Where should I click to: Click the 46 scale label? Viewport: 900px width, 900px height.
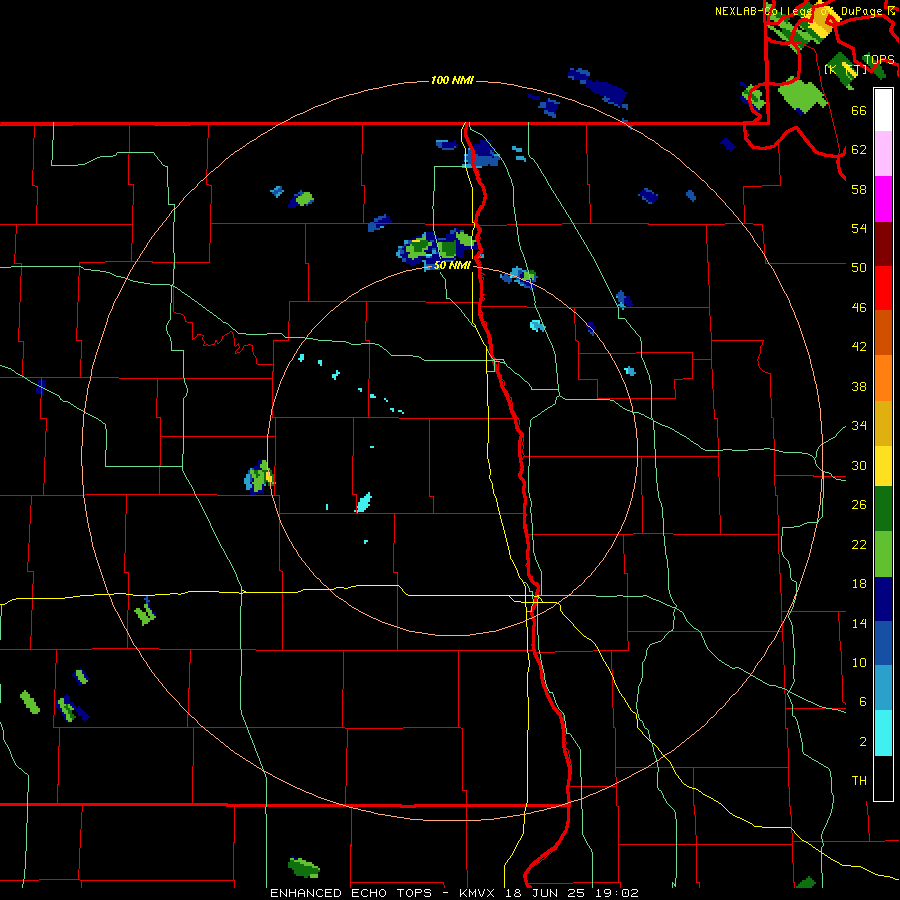click(859, 308)
